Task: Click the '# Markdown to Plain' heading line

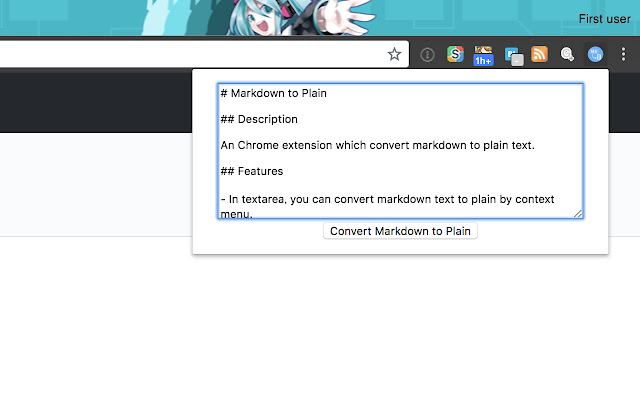Action: [273, 93]
